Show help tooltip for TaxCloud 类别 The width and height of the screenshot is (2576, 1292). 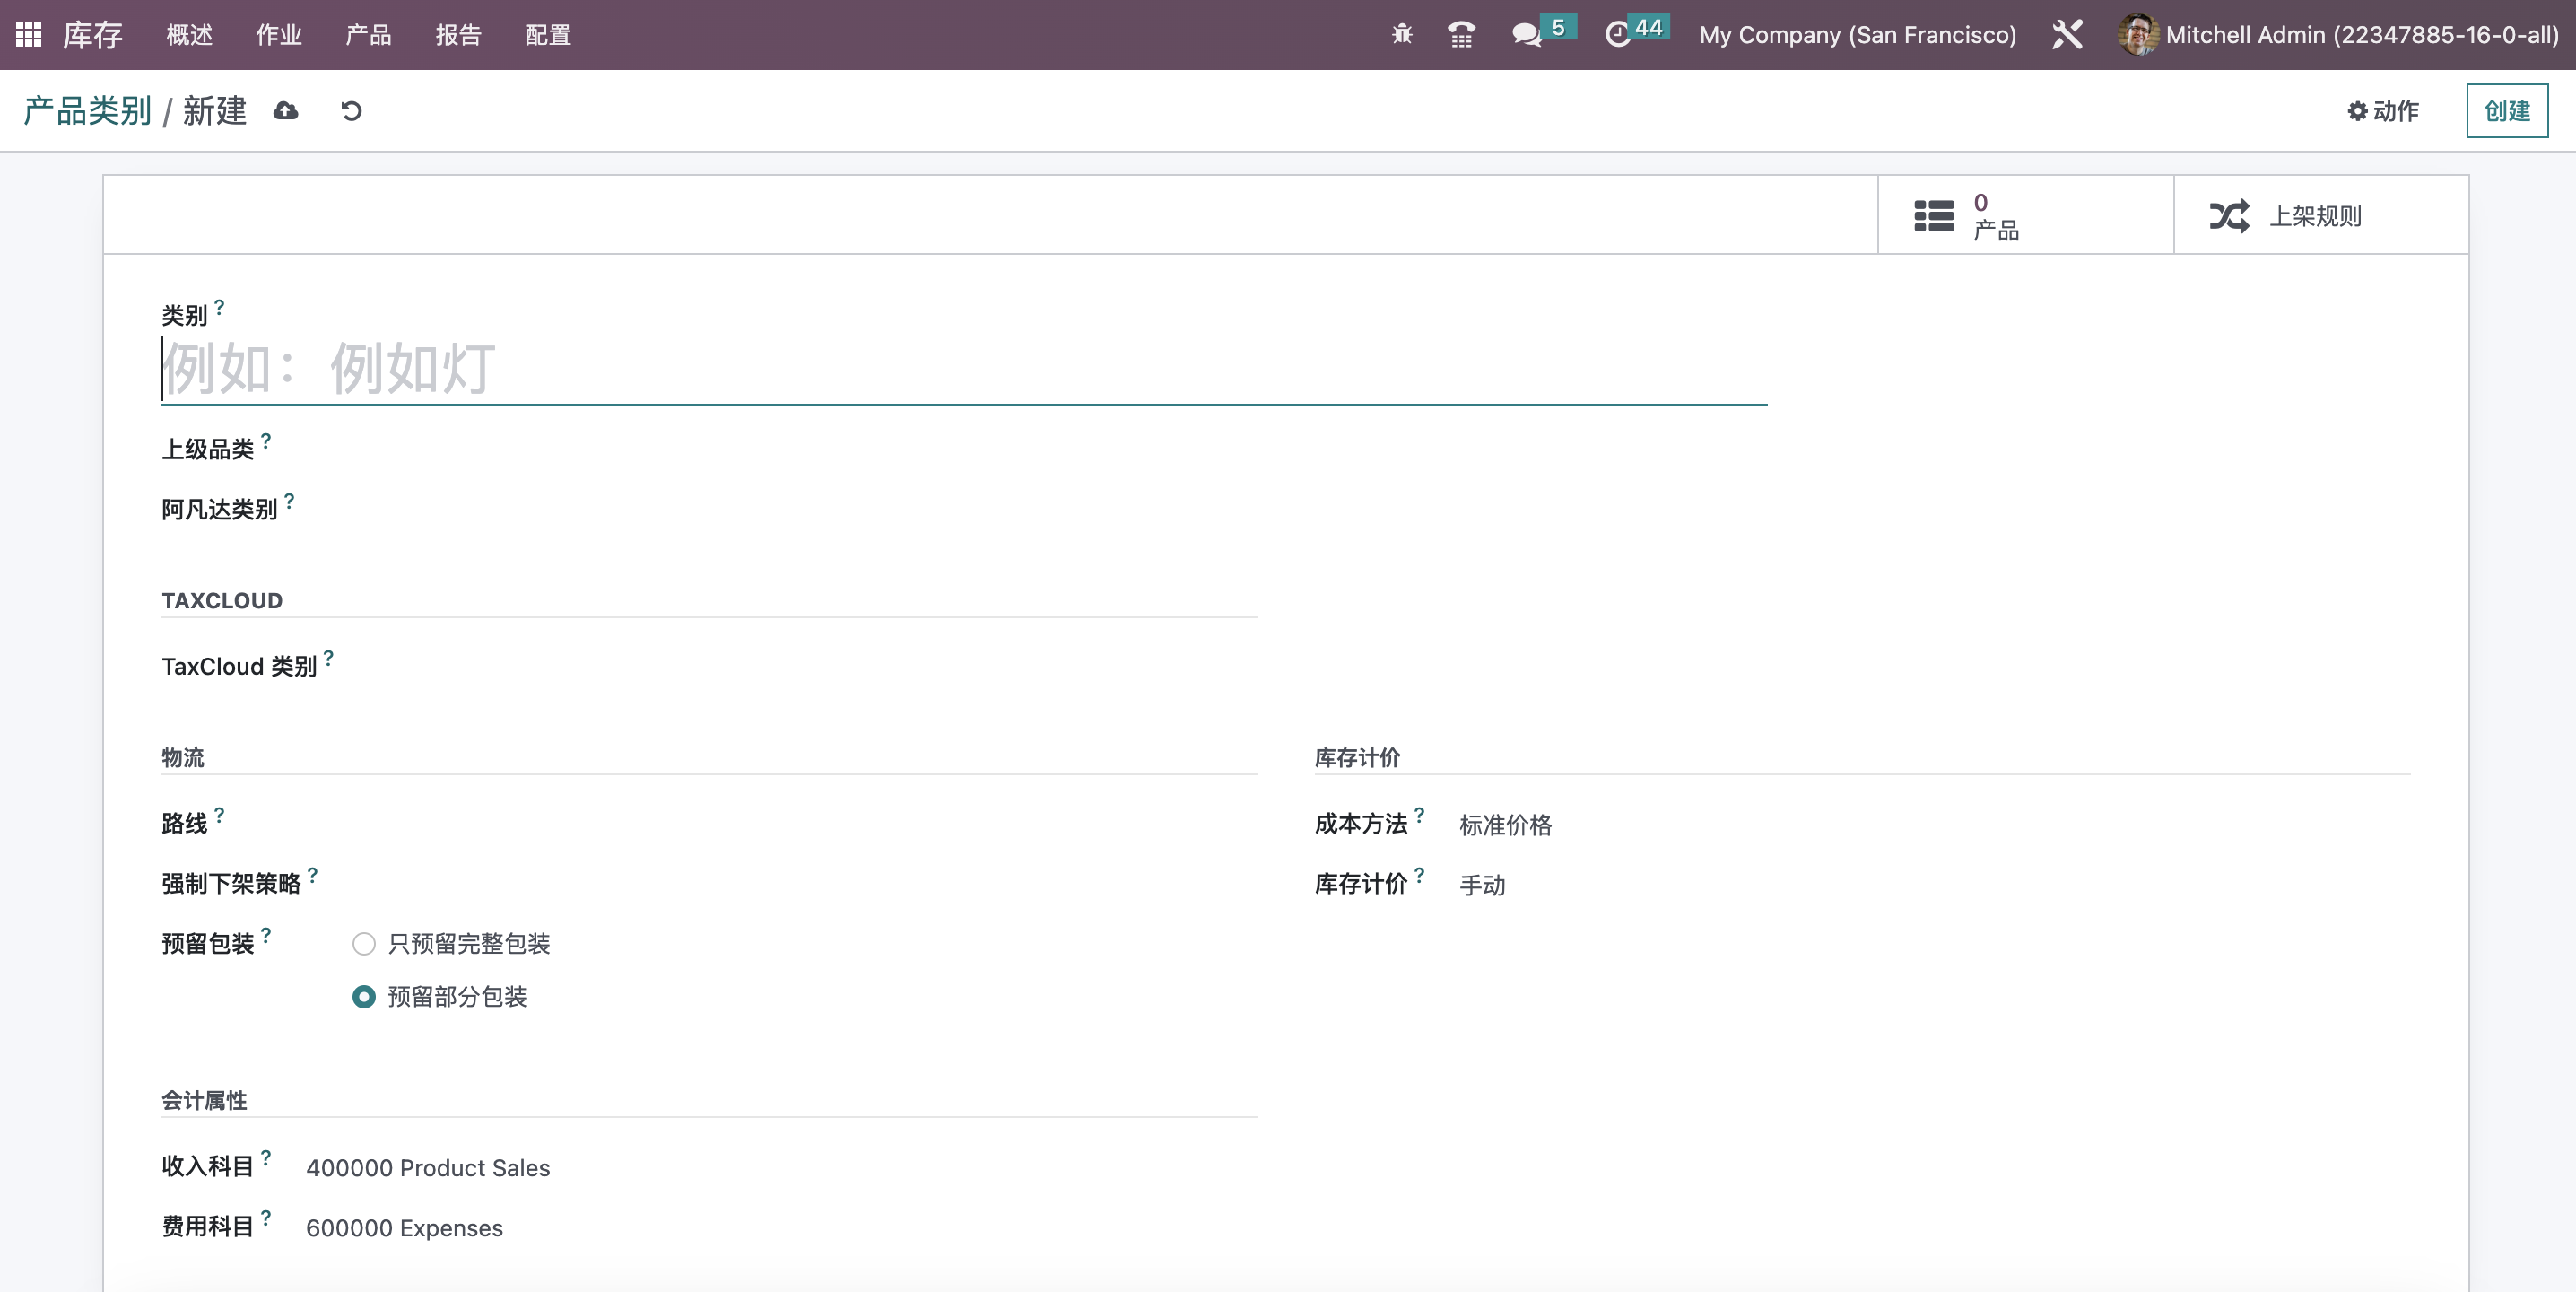(328, 657)
